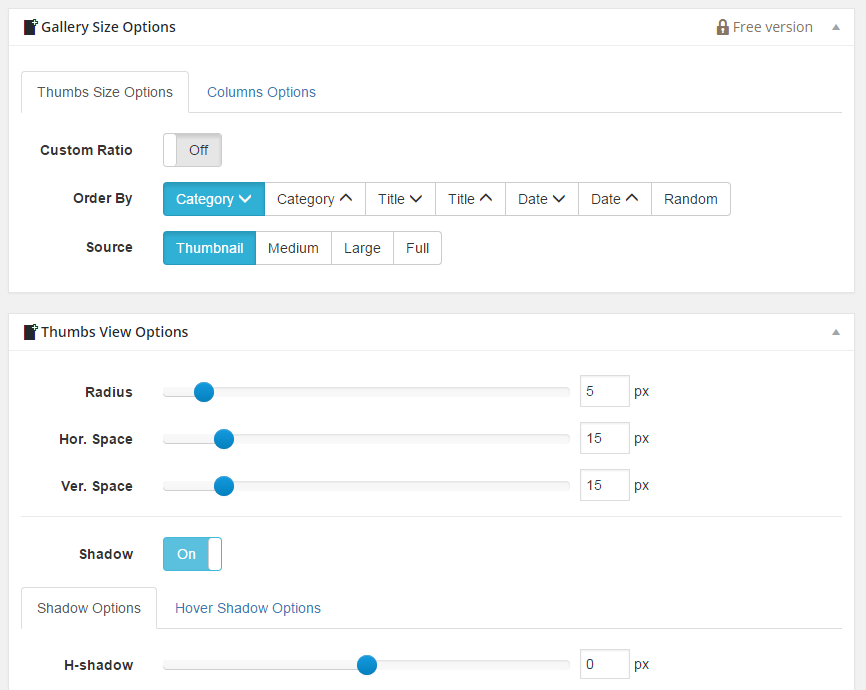Choose Medium as image source

coord(293,248)
